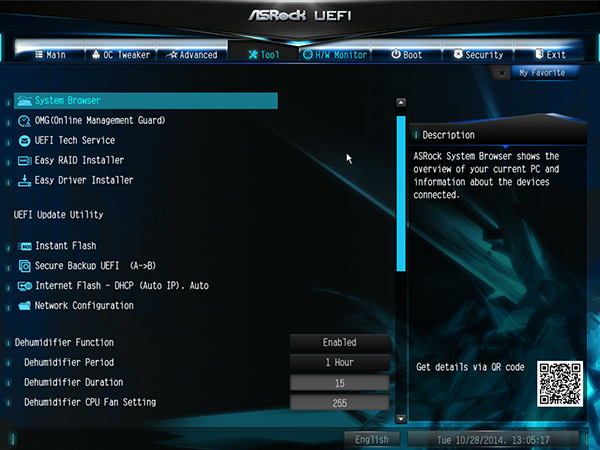Viewport: 600px width, 450px height.
Task: Click the QR code image
Action: (x=560, y=384)
